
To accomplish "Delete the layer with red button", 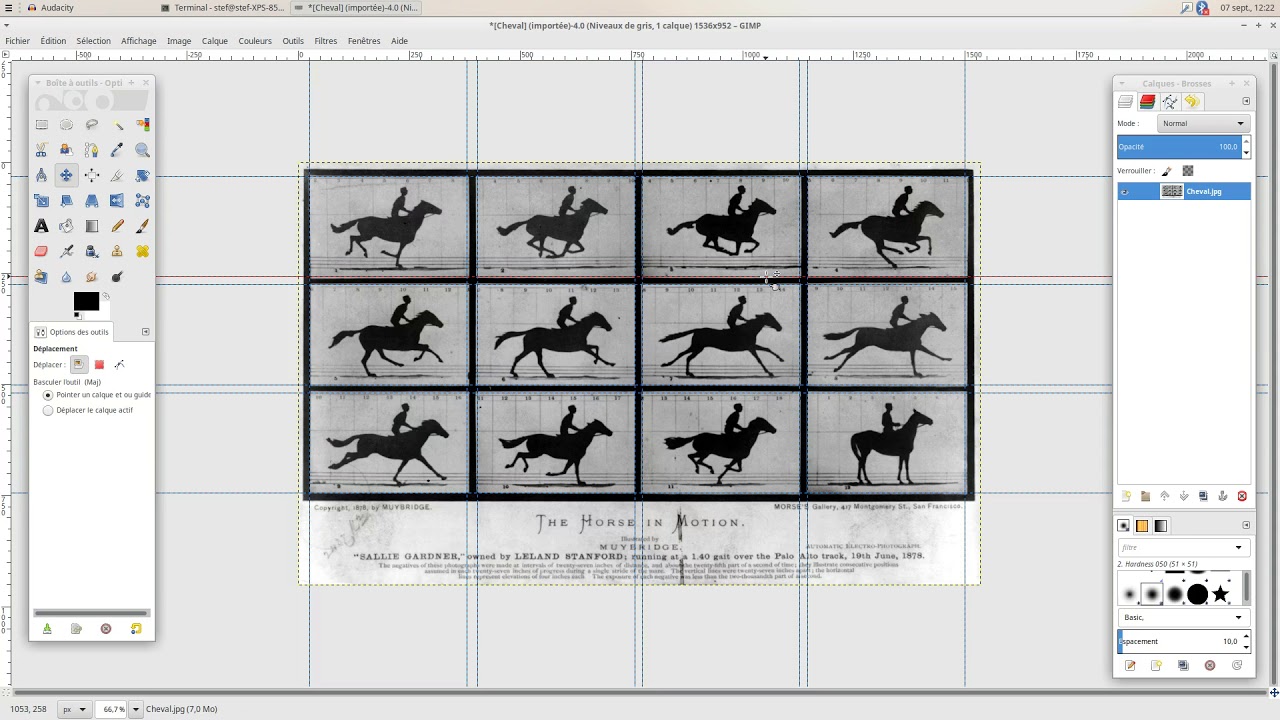I will [1242, 496].
